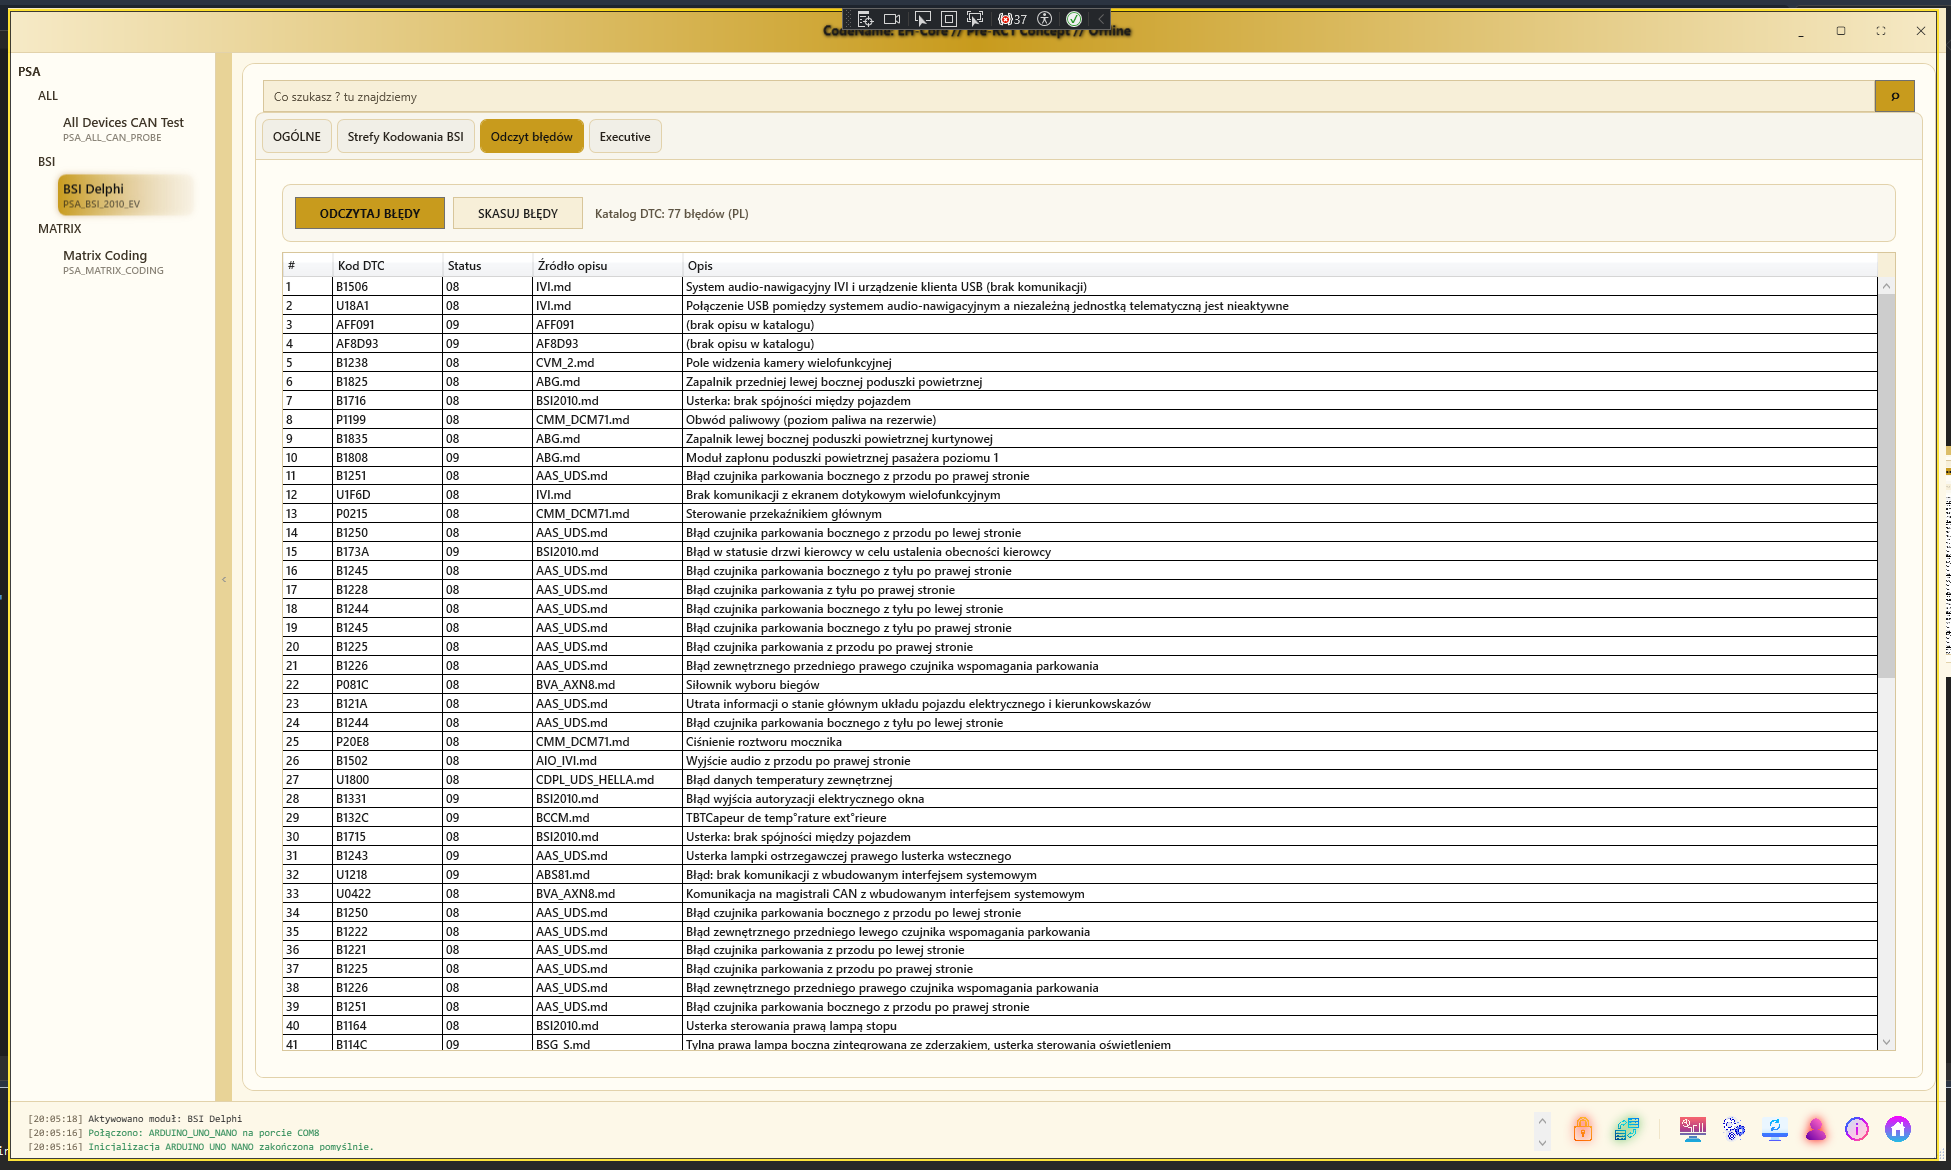1951x1170 pixels.
Task: Click source cell CVM_2.md
Action: point(607,362)
